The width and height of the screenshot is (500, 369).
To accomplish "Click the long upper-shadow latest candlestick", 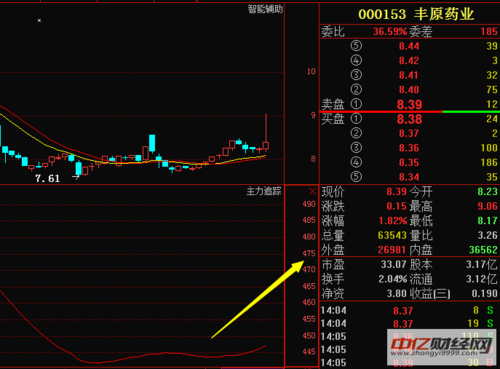I will 266,133.
